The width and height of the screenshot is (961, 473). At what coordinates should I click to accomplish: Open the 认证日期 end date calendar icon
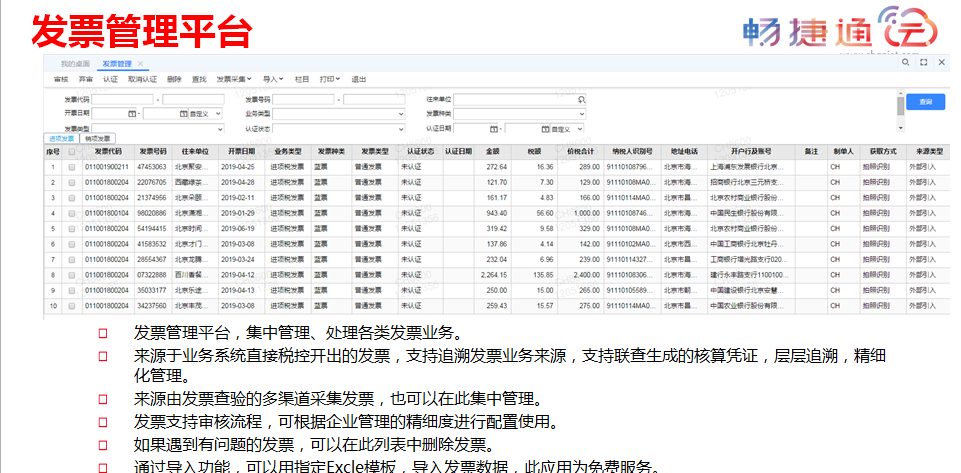tap(545, 129)
